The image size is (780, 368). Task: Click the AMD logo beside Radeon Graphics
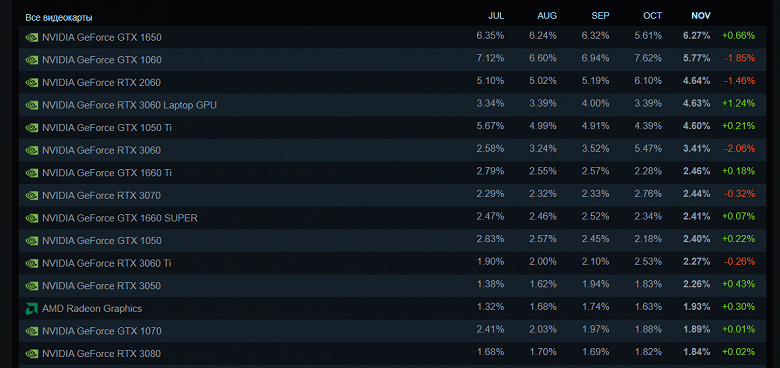point(31,309)
